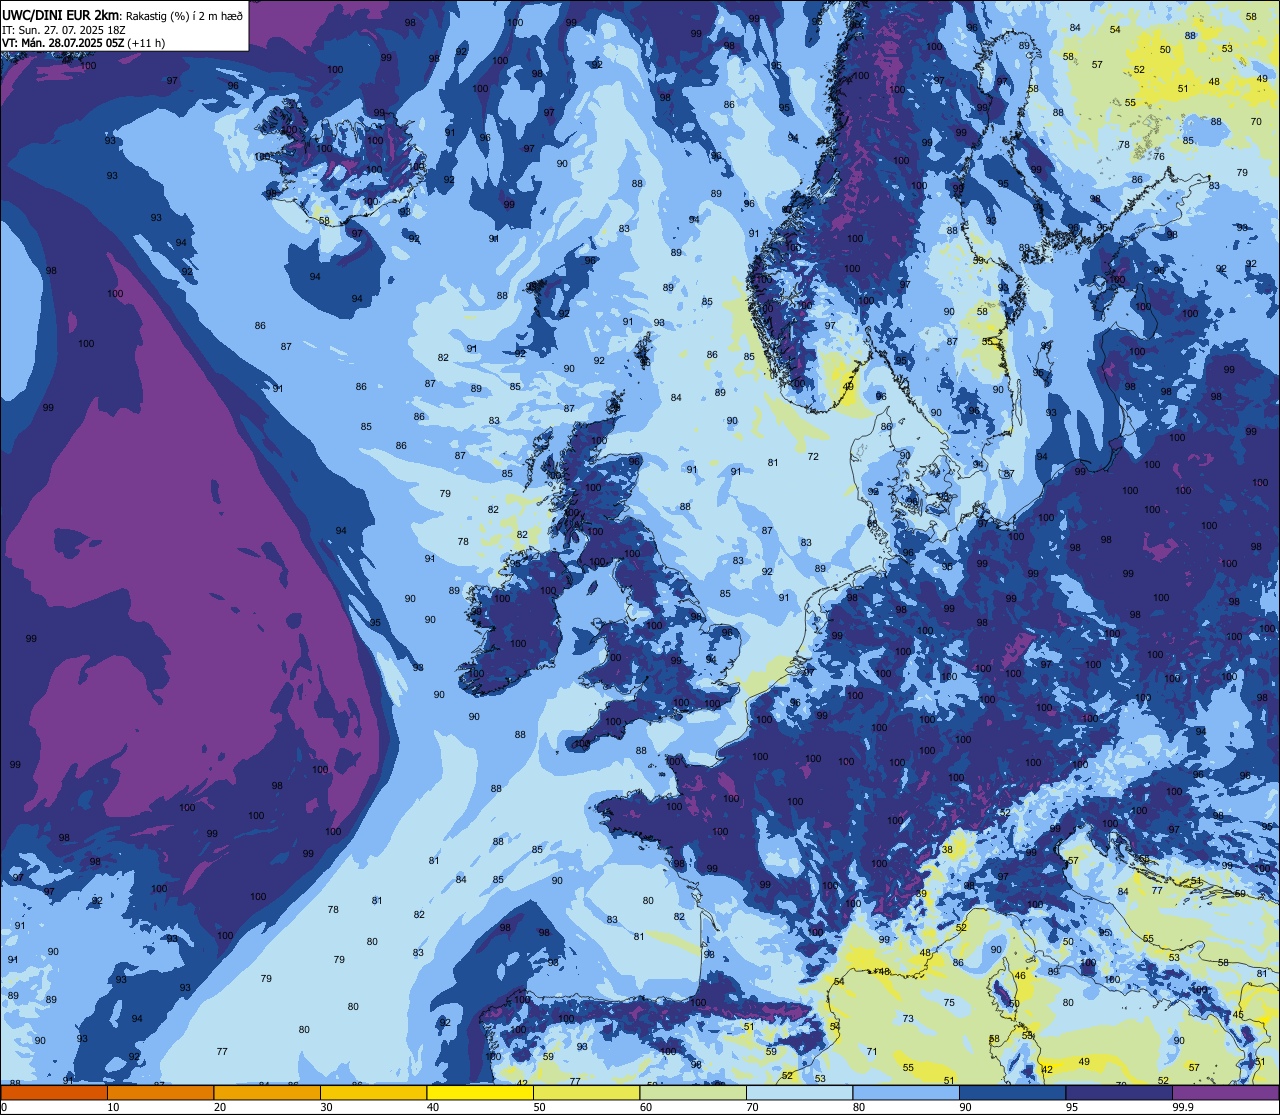Click the legend tick label 99.9
Viewport: 1280px width, 1115px height.
(x=1183, y=1107)
